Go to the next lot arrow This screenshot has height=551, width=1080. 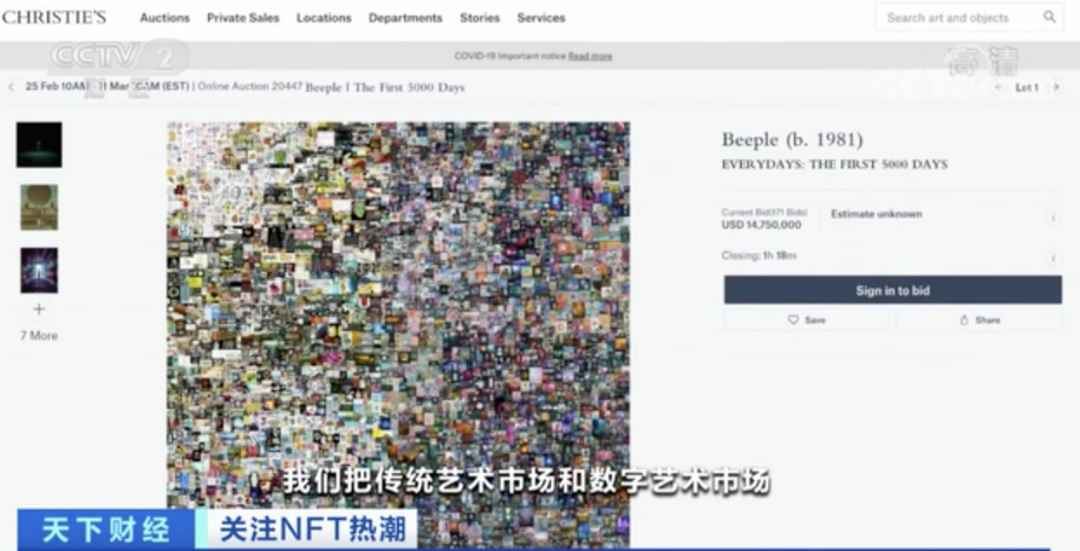point(1056,88)
